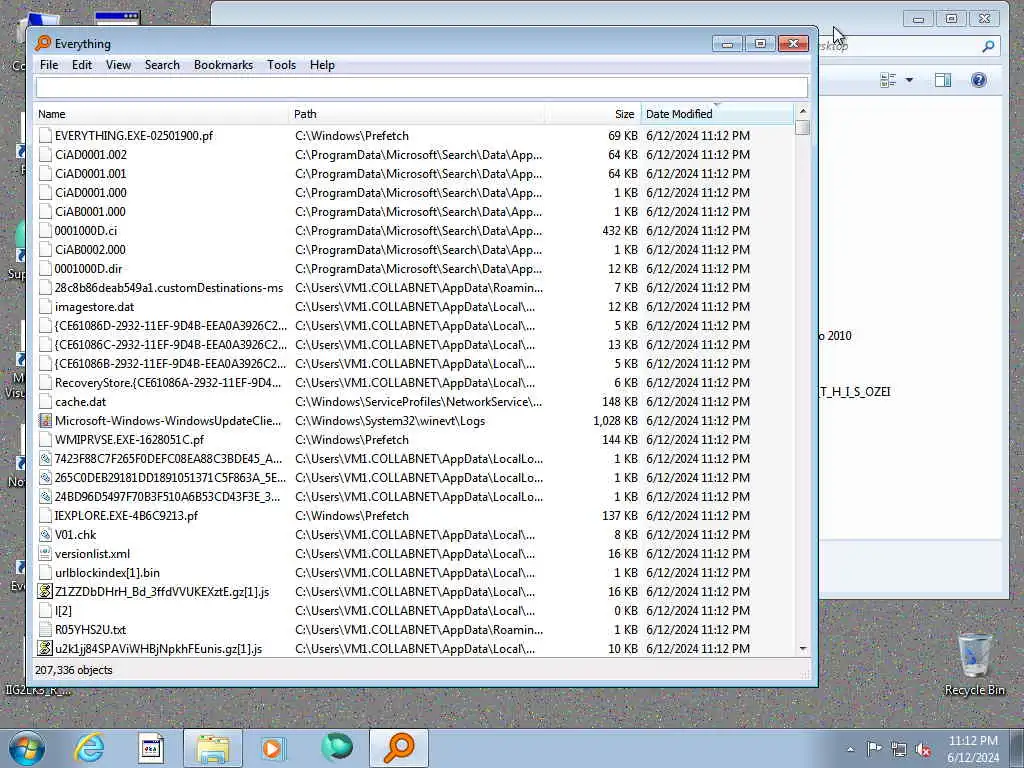Select icon of versionlist.xml

[45, 553]
